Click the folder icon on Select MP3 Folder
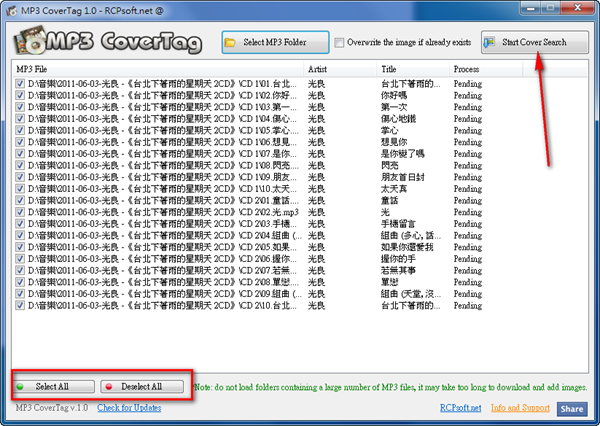This screenshot has height=426, width=600. 230,42
